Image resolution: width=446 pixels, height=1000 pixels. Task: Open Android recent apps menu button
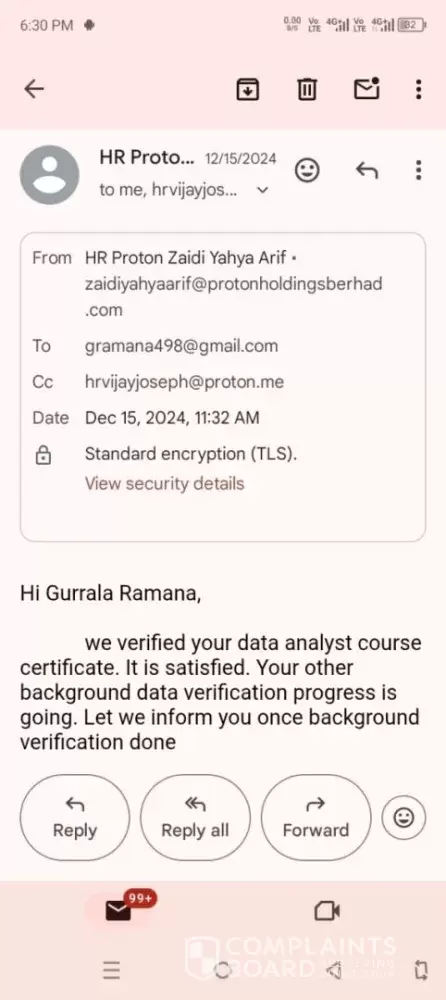(x=111, y=971)
